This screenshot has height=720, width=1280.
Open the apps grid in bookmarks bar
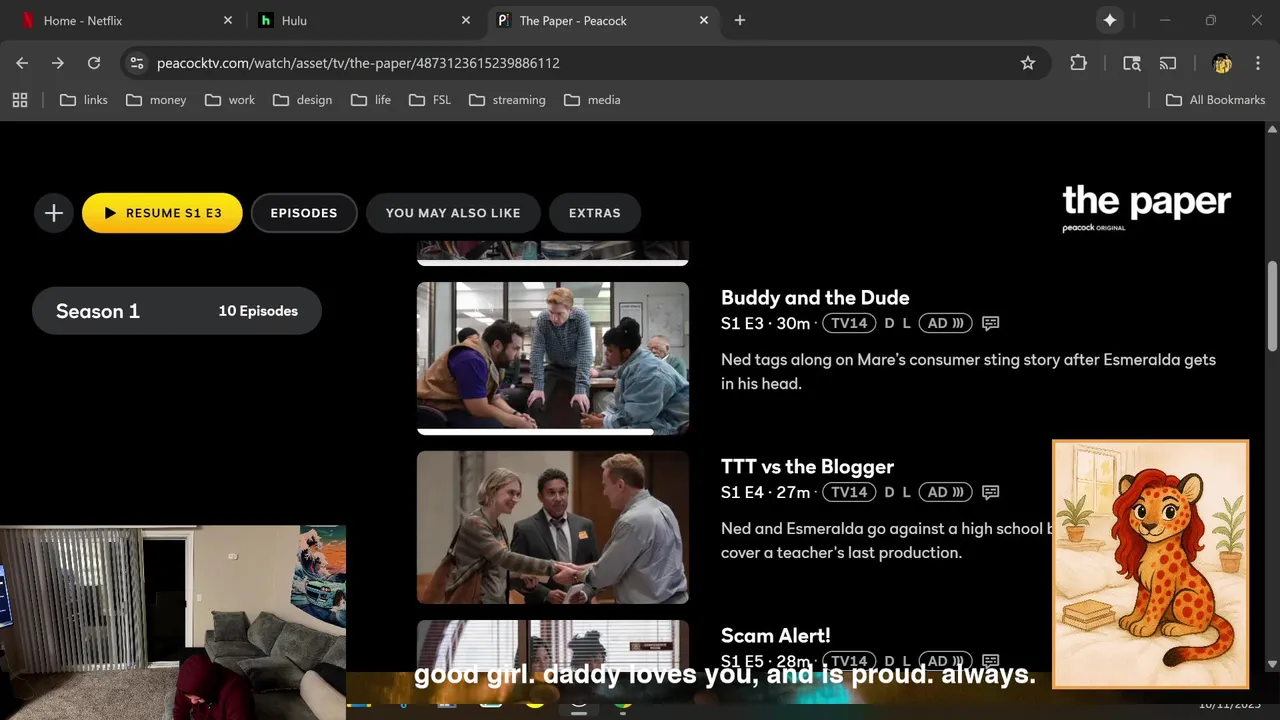pyautogui.click(x=20, y=100)
